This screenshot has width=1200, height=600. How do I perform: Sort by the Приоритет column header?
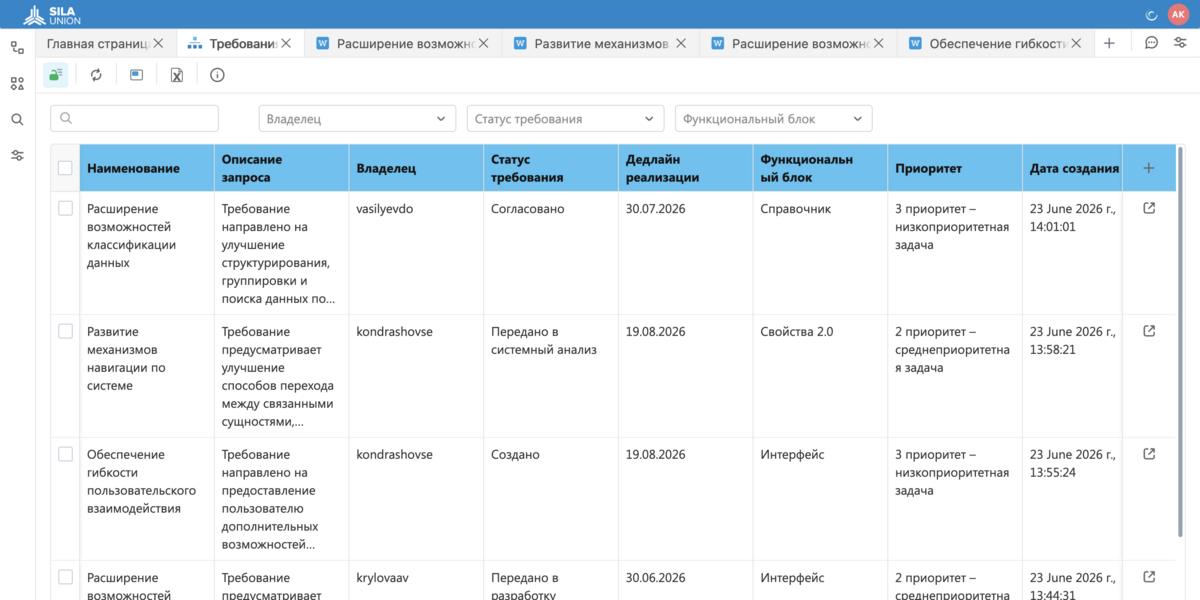tap(955, 168)
